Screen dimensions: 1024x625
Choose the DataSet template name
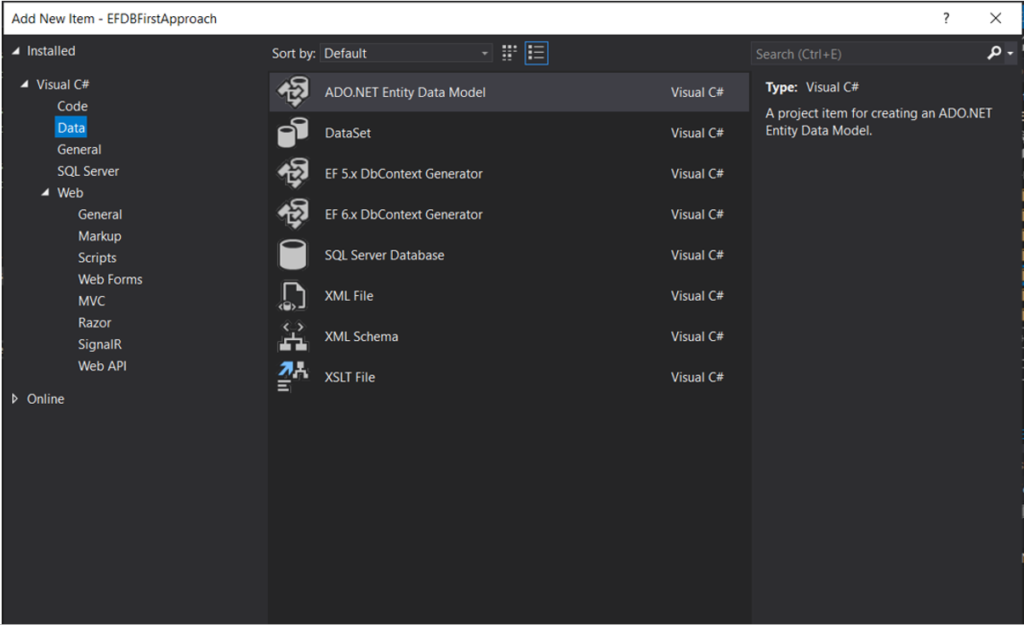(347, 133)
